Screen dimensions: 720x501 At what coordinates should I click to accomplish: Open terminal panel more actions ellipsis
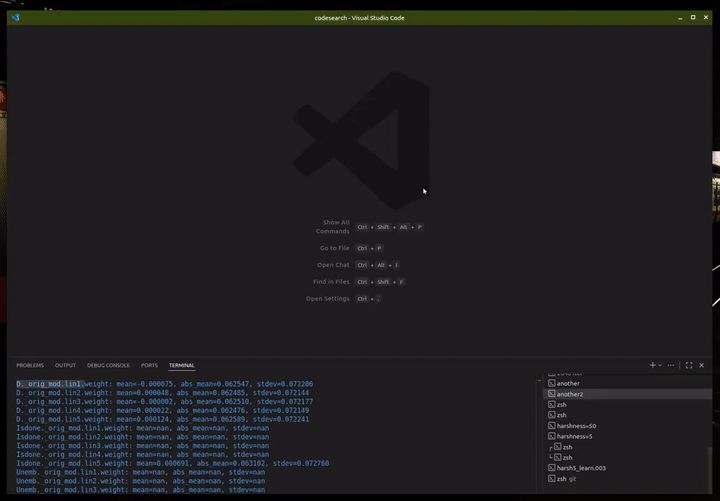(x=671, y=365)
